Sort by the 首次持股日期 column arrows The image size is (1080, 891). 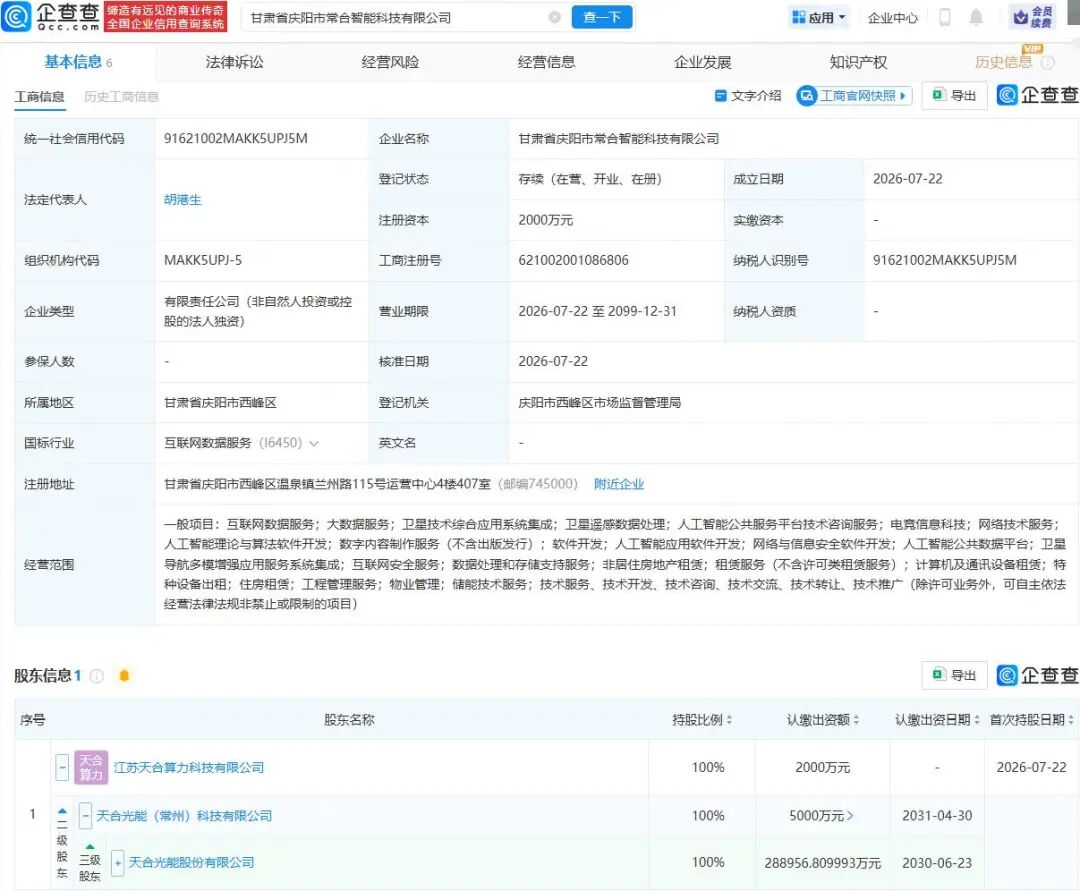click(1070, 720)
